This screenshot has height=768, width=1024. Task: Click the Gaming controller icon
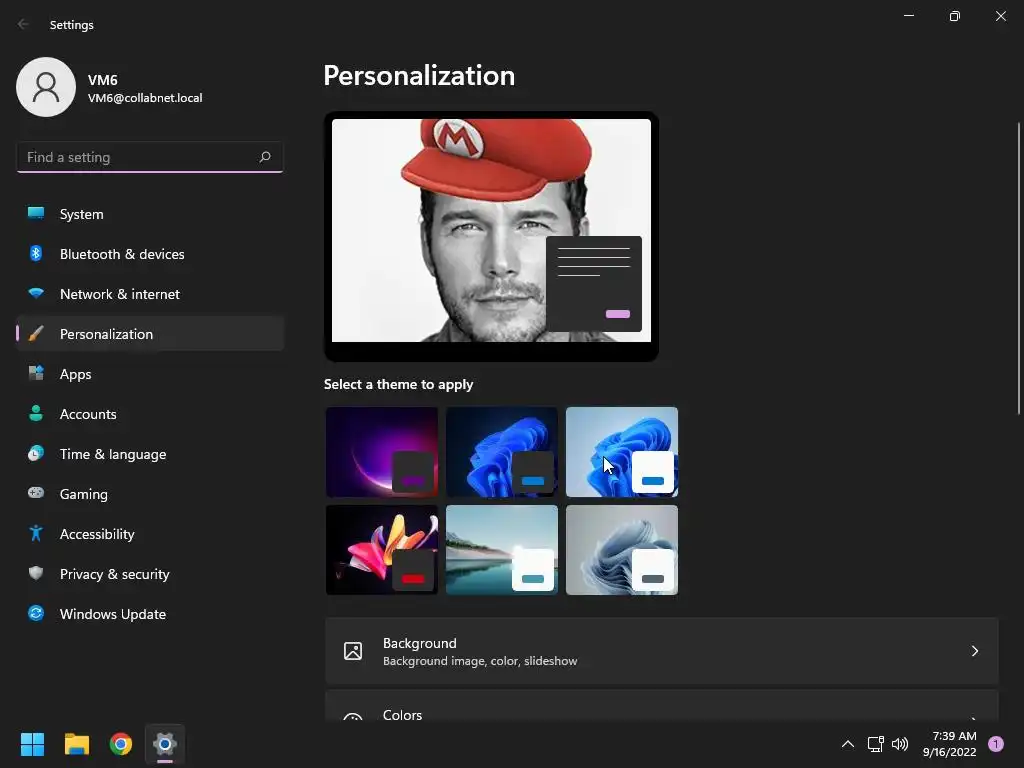[36, 493]
